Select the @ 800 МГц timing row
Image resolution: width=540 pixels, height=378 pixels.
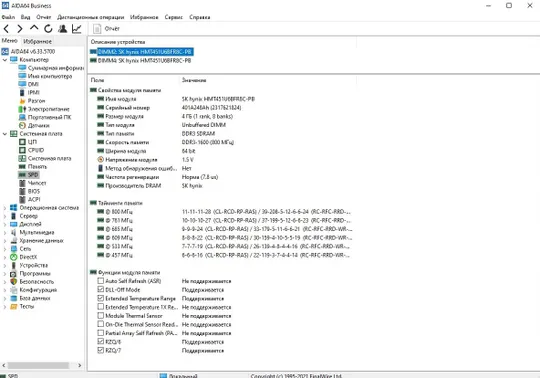pos(224,212)
